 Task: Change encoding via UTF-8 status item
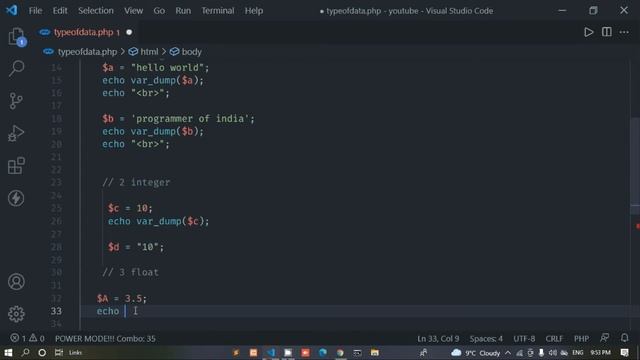pyautogui.click(x=524, y=338)
